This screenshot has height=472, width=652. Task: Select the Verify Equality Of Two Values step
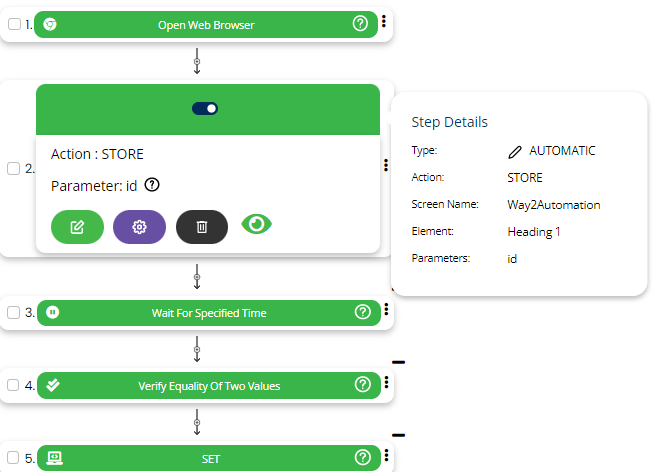click(208, 386)
